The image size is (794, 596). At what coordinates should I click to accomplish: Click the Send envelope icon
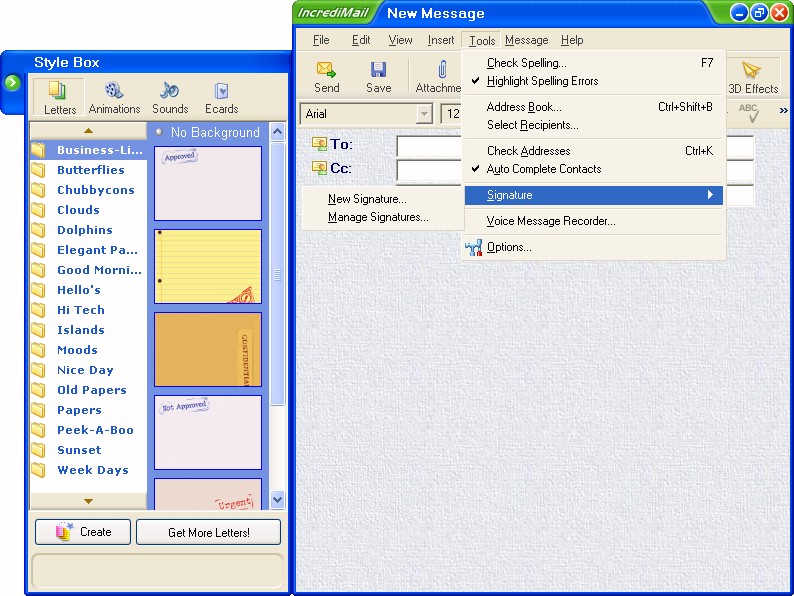tap(326, 70)
